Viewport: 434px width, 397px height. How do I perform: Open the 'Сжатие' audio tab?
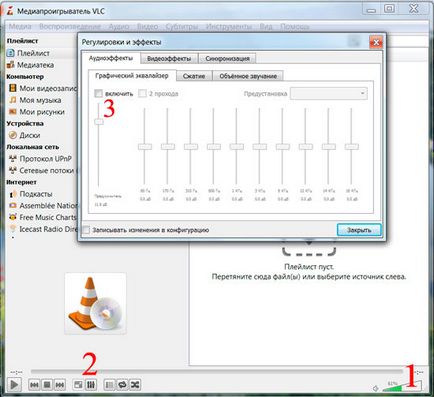194,76
